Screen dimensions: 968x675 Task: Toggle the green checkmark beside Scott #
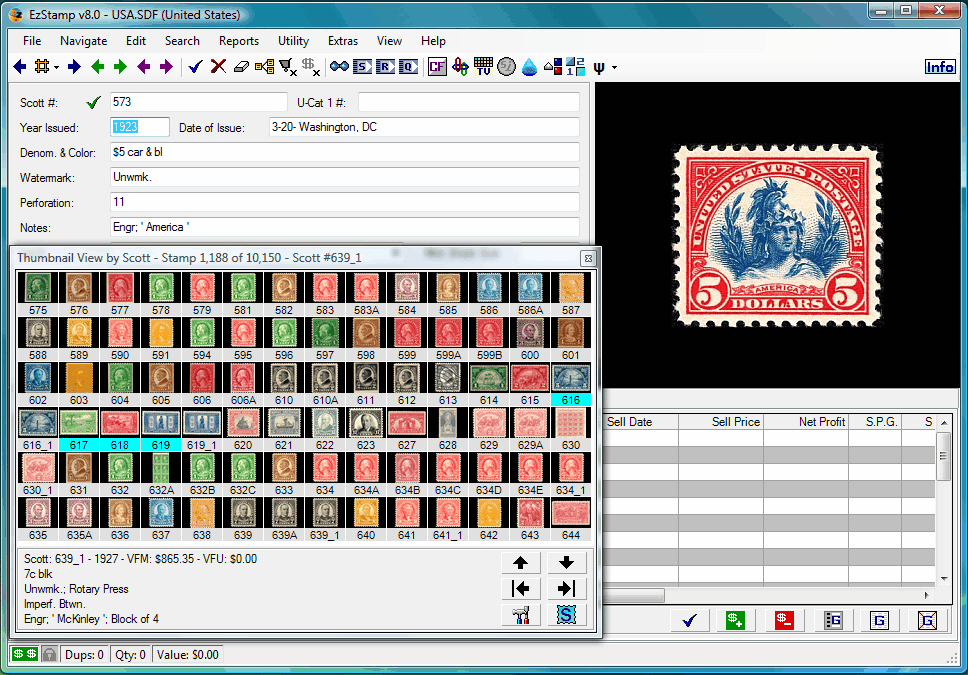[94, 102]
